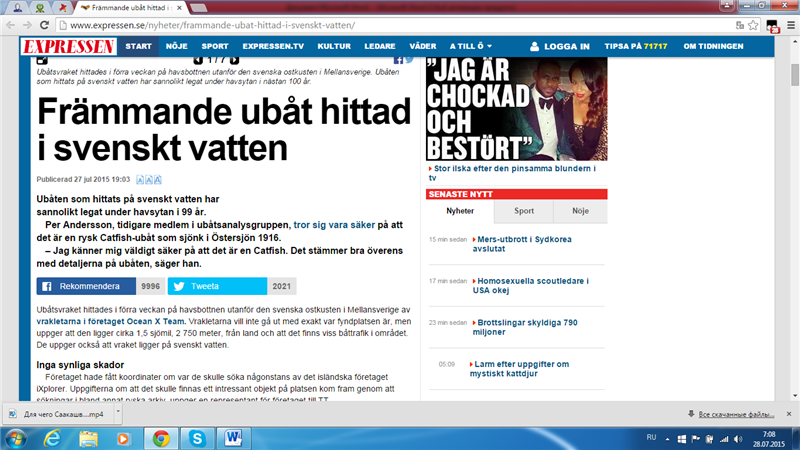Open Internet Explorer from the taskbar
800x450 pixels.
[x=49, y=437]
